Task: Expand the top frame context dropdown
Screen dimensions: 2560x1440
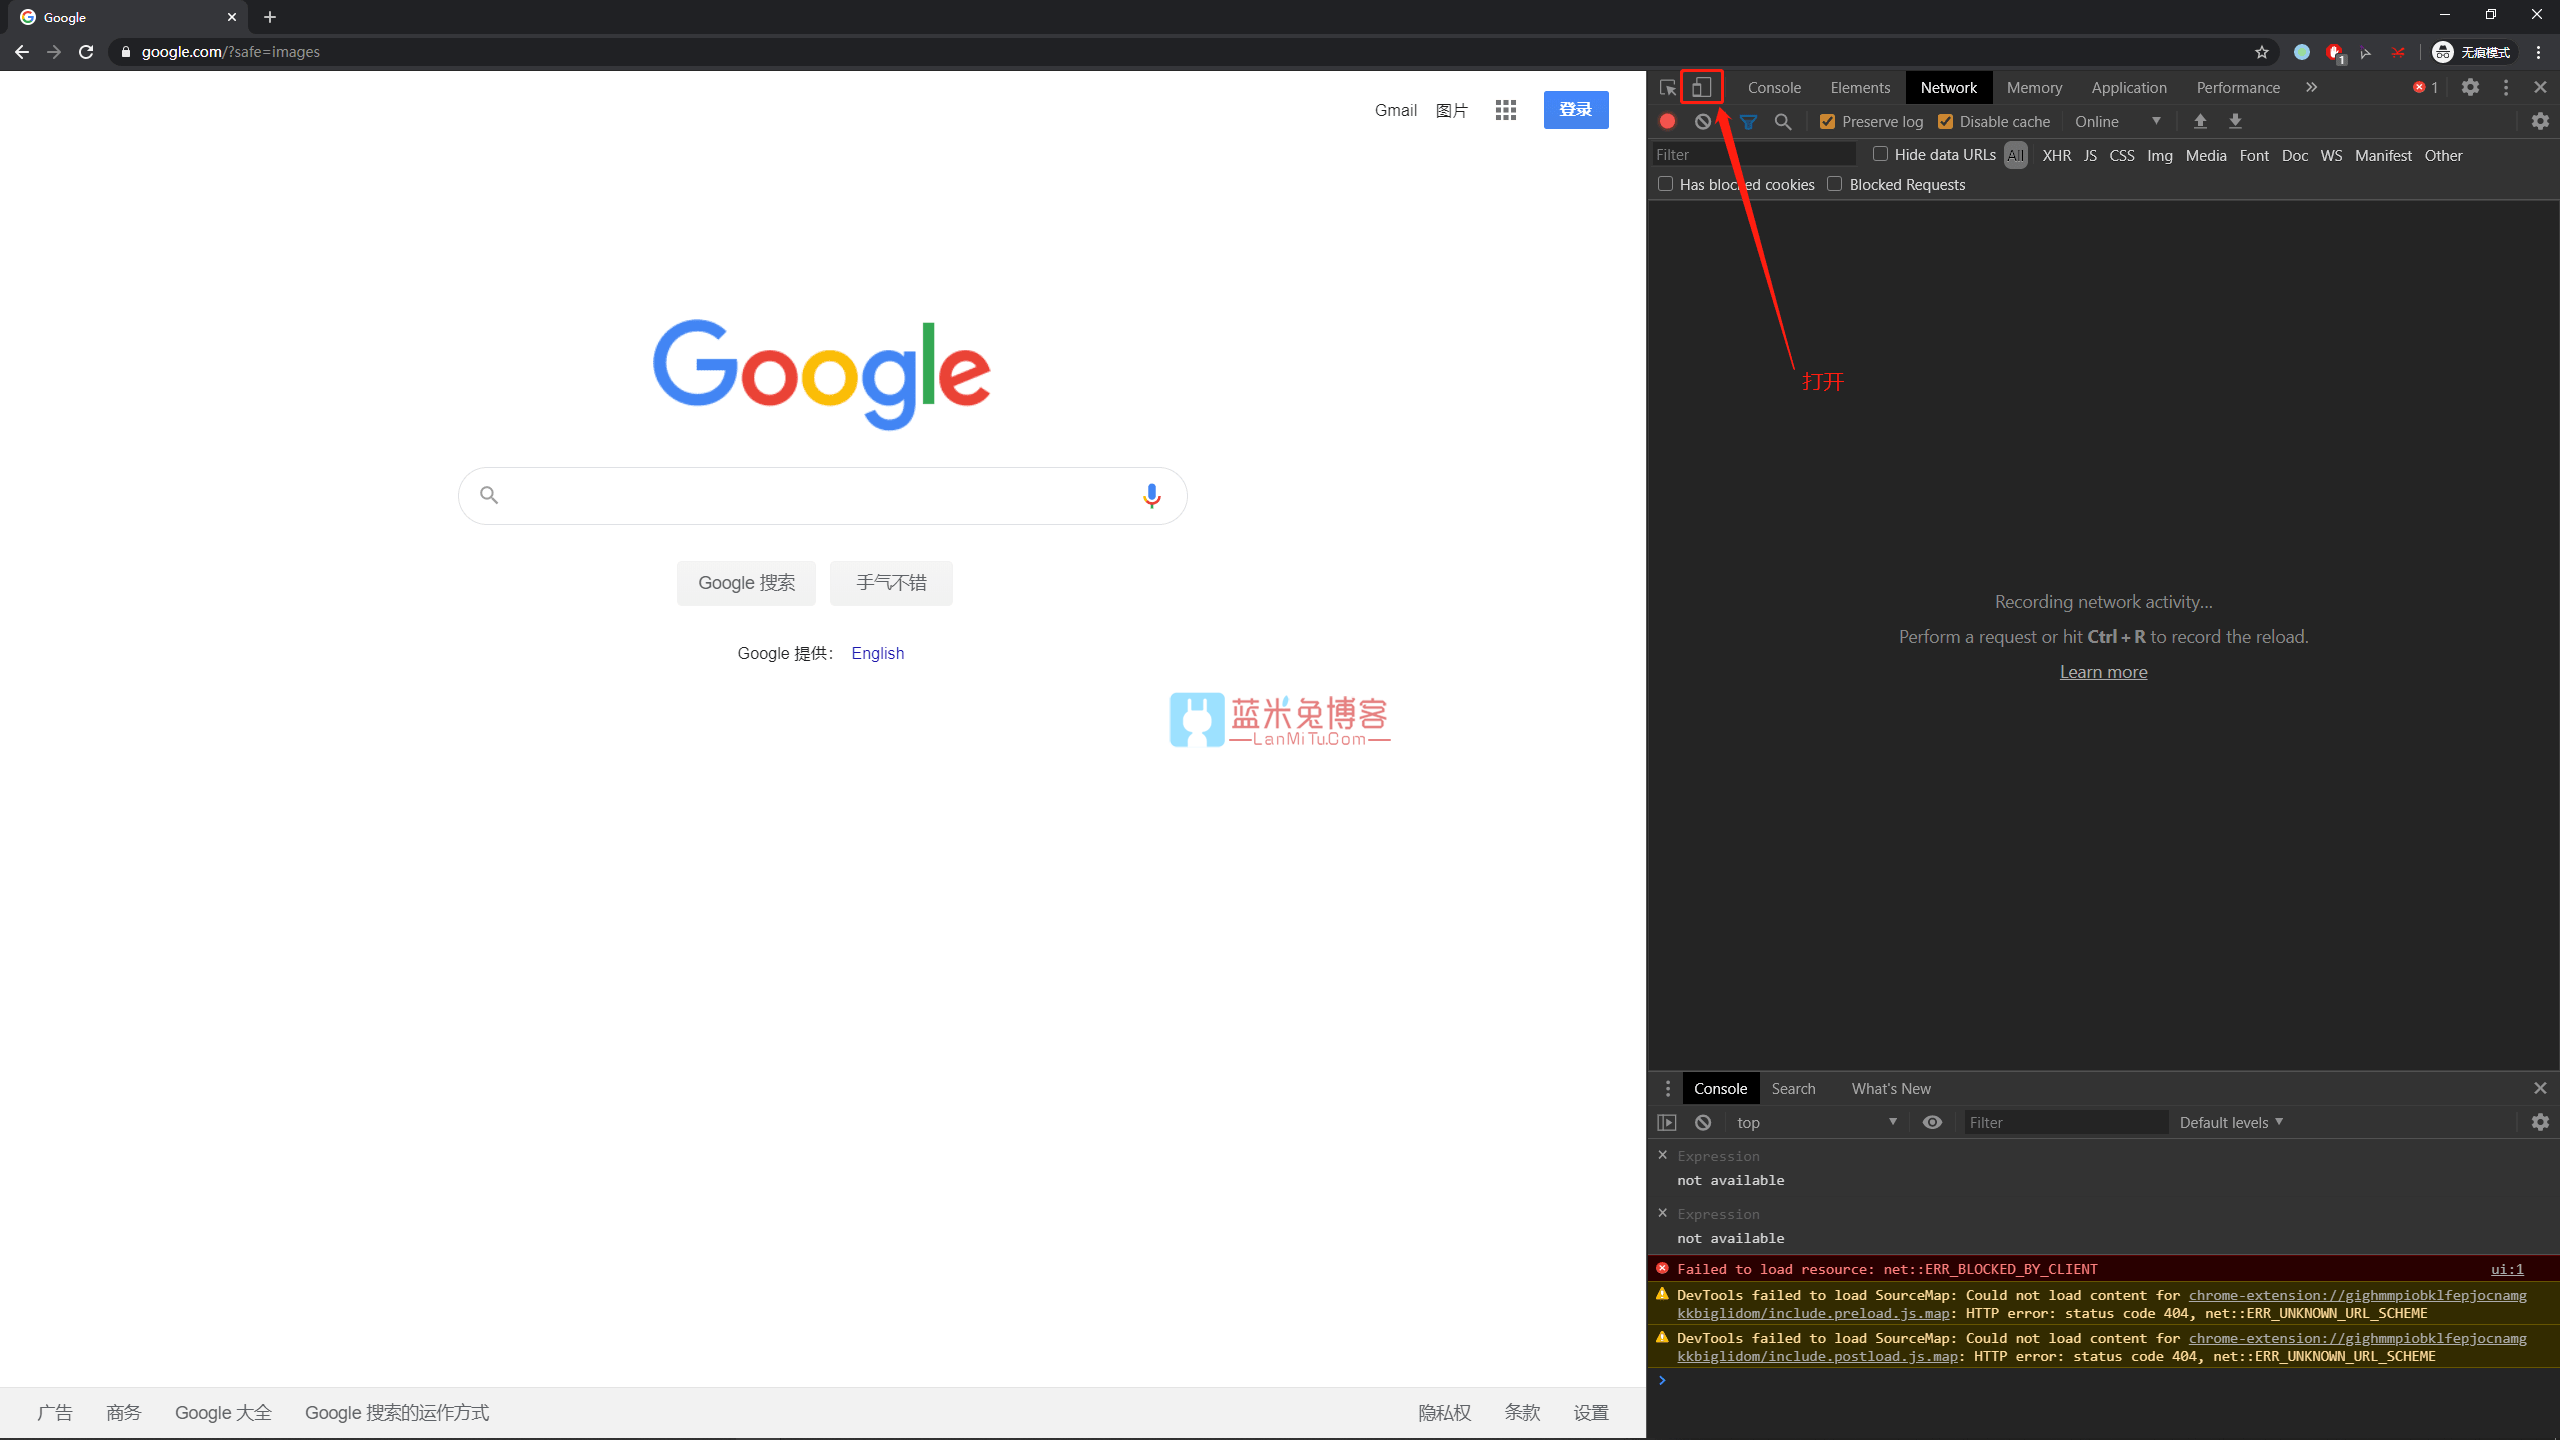Action: [1892, 1122]
